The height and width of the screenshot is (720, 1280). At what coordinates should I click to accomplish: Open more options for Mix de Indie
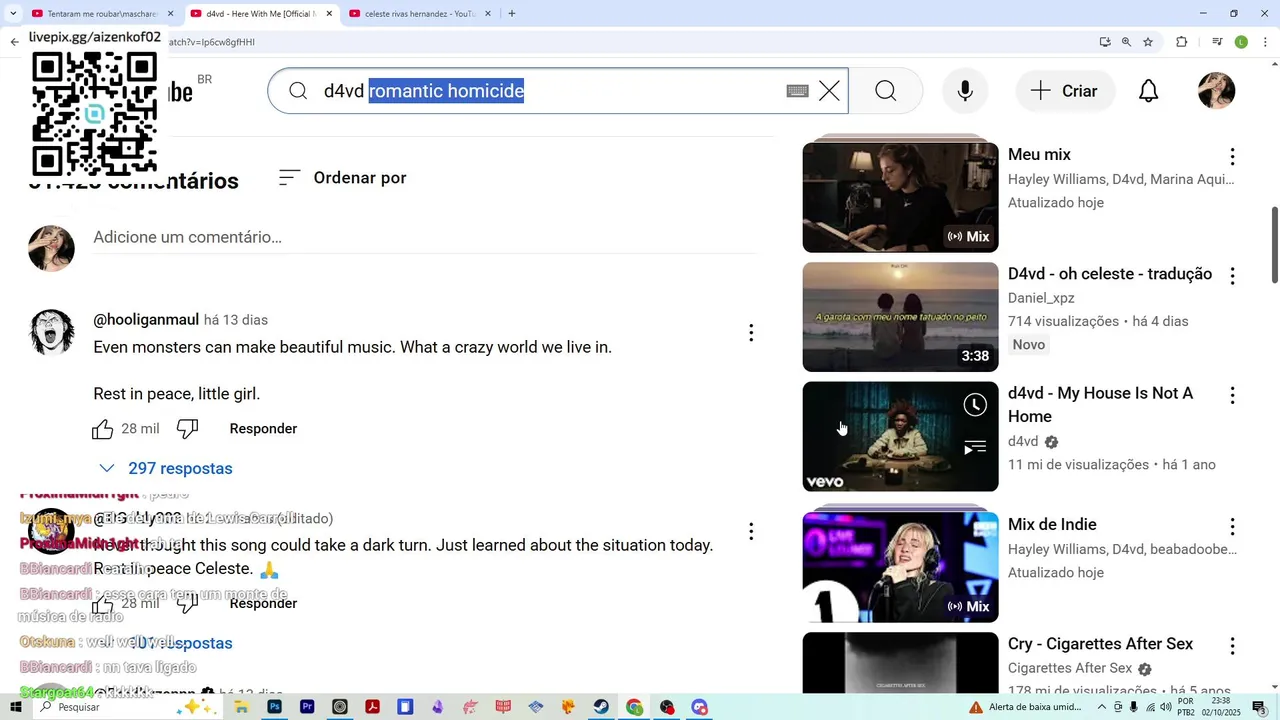tap(1232, 526)
